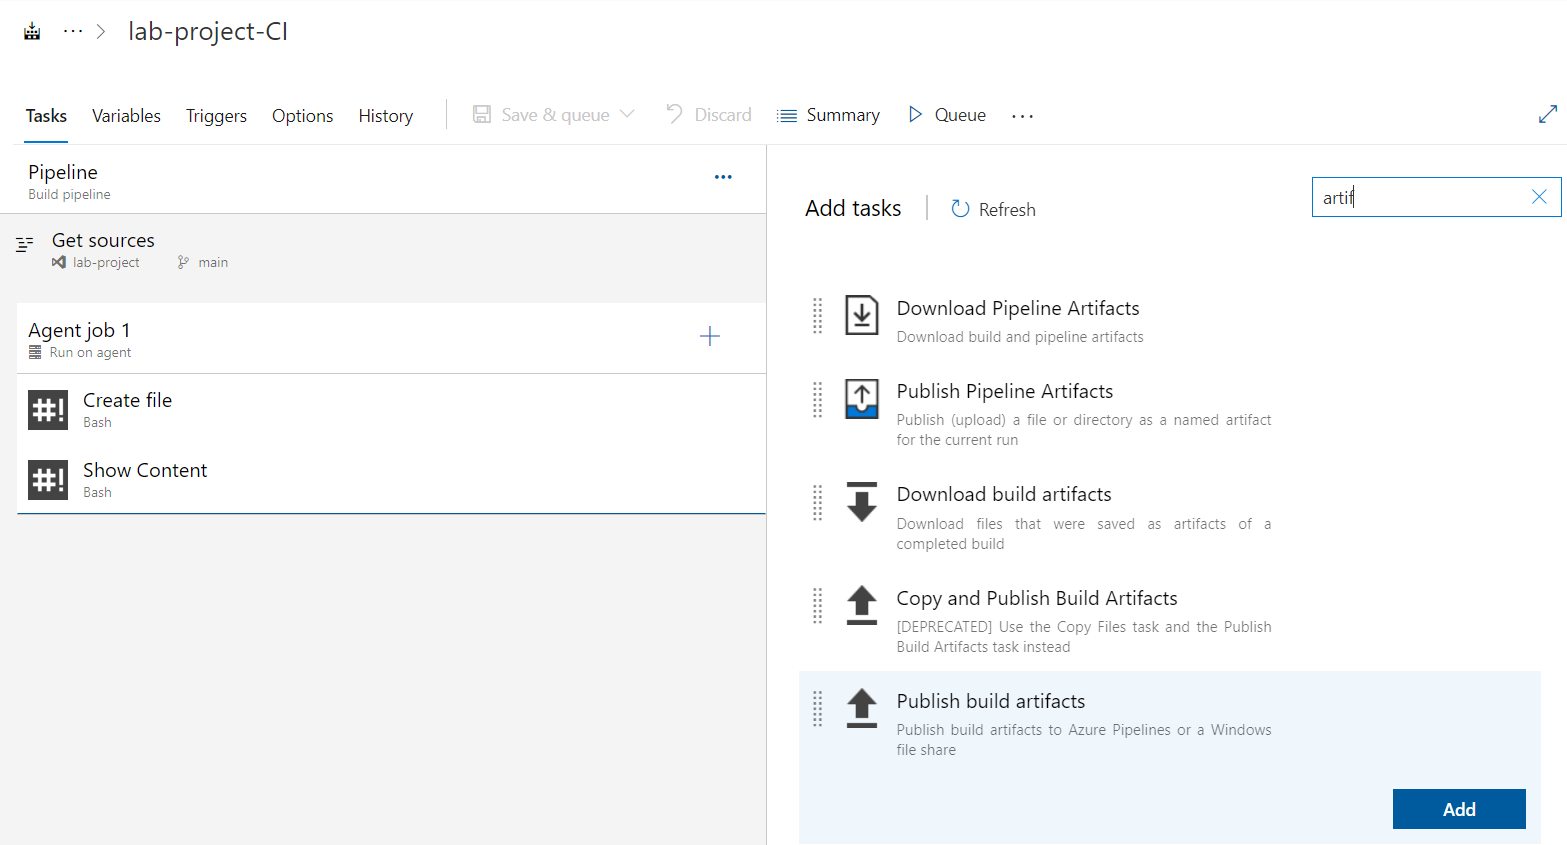Open the Azure Pipelines project icon
Screen dimensions: 1567x845
click(x=32, y=31)
